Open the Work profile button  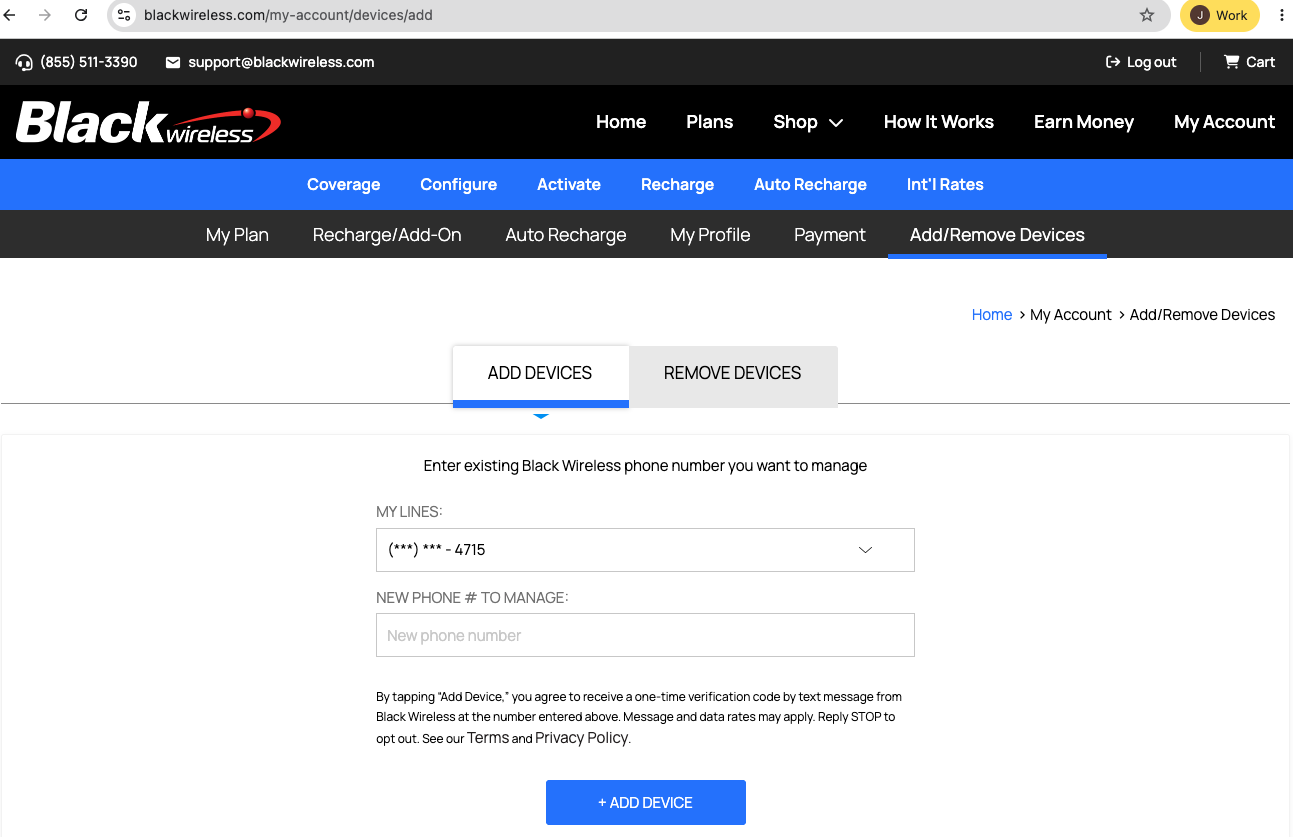pos(1219,15)
